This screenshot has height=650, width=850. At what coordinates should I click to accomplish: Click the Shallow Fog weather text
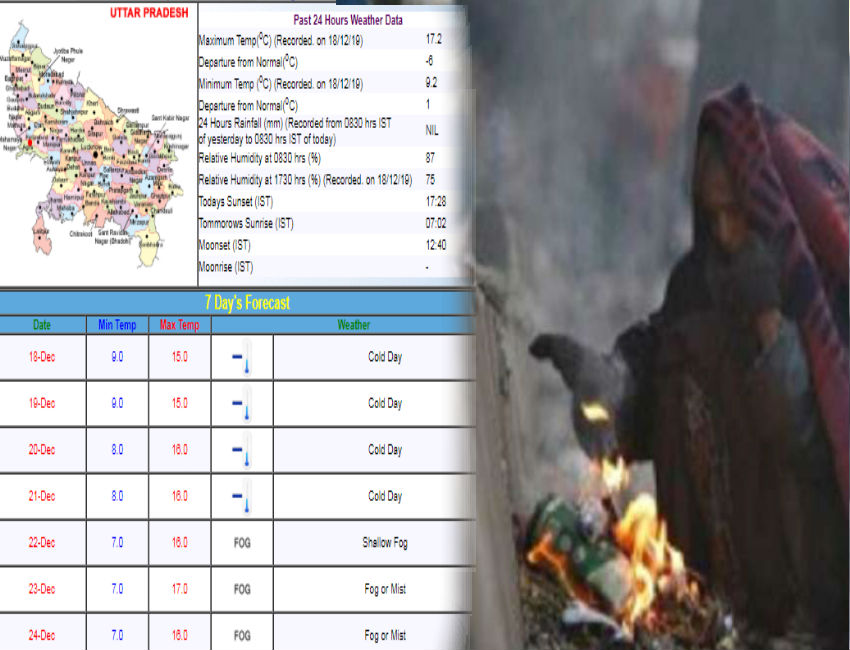384,543
